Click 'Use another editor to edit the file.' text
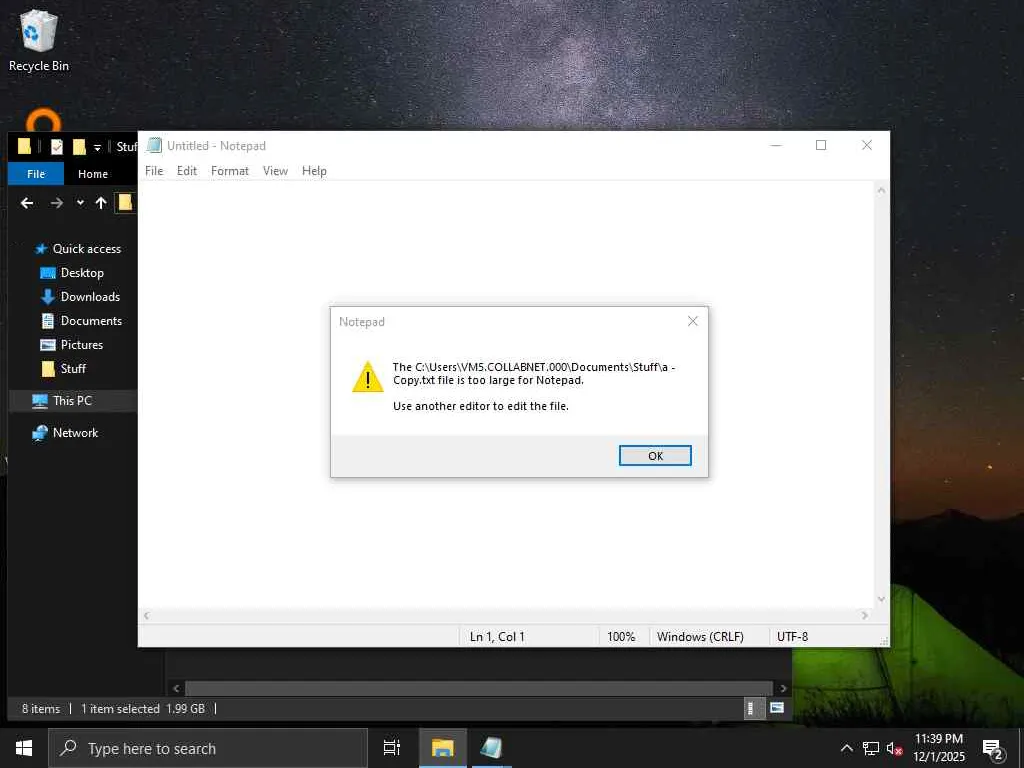The height and width of the screenshot is (768, 1024). click(x=481, y=406)
